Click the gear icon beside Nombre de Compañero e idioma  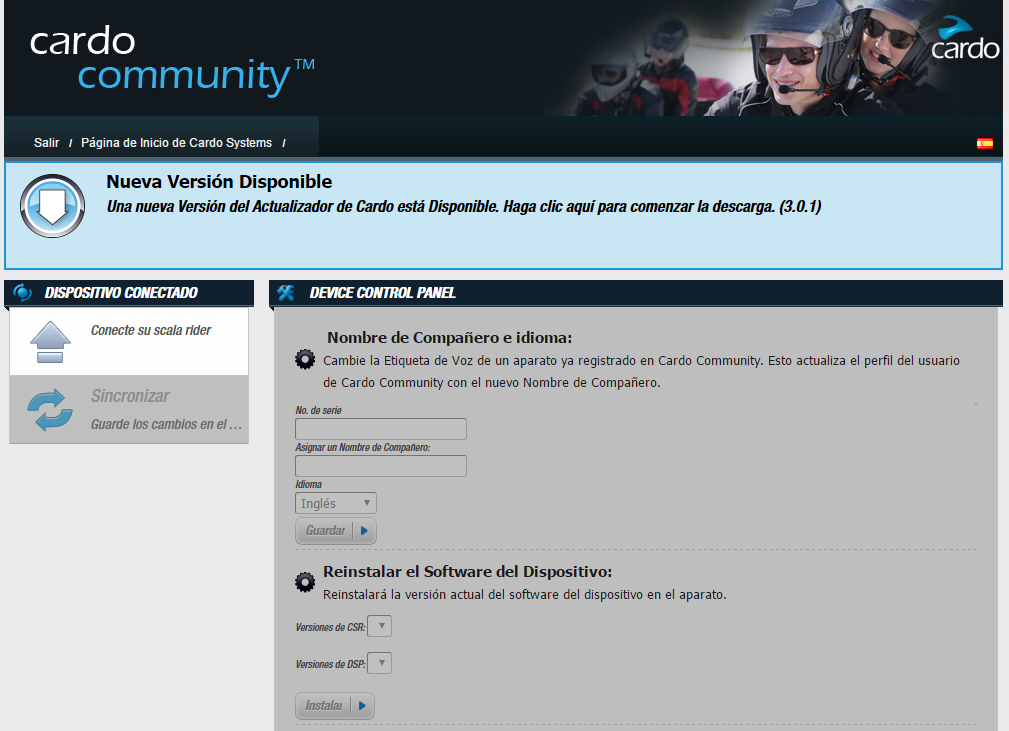[x=305, y=360]
